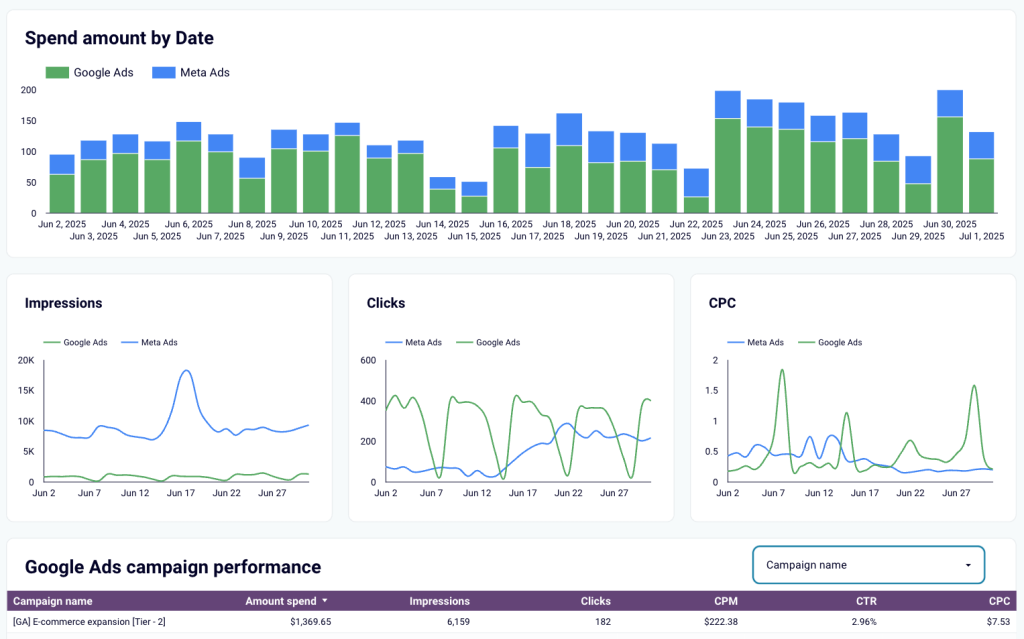Sort table by the Campaign name column header
Viewport: 1024px width, 639px height.
(52, 601)
